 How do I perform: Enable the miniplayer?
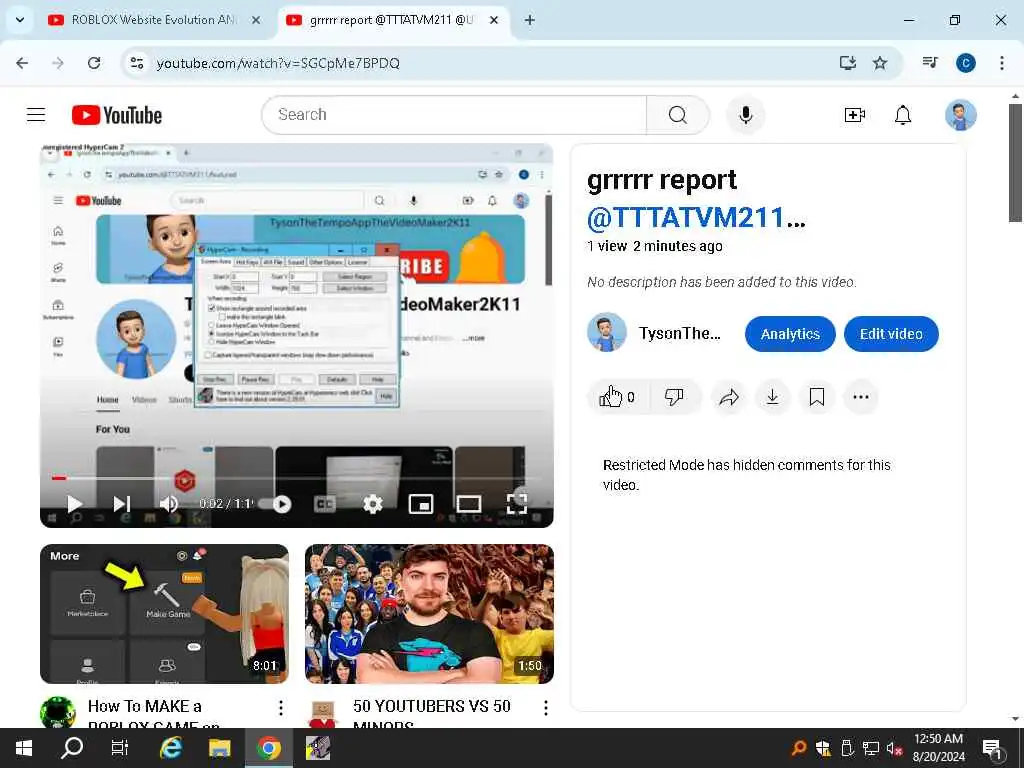click(x=421, y=504)
